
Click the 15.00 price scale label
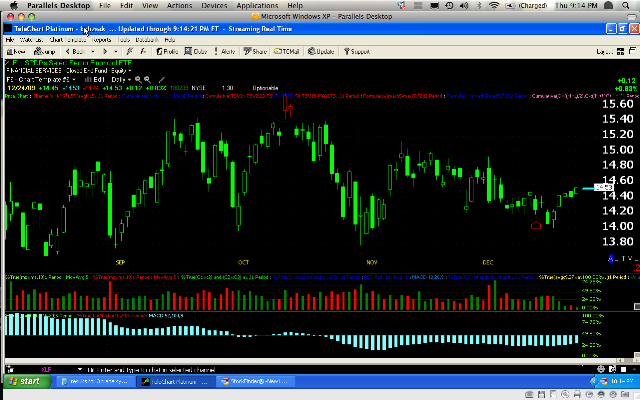click(618, 149)
